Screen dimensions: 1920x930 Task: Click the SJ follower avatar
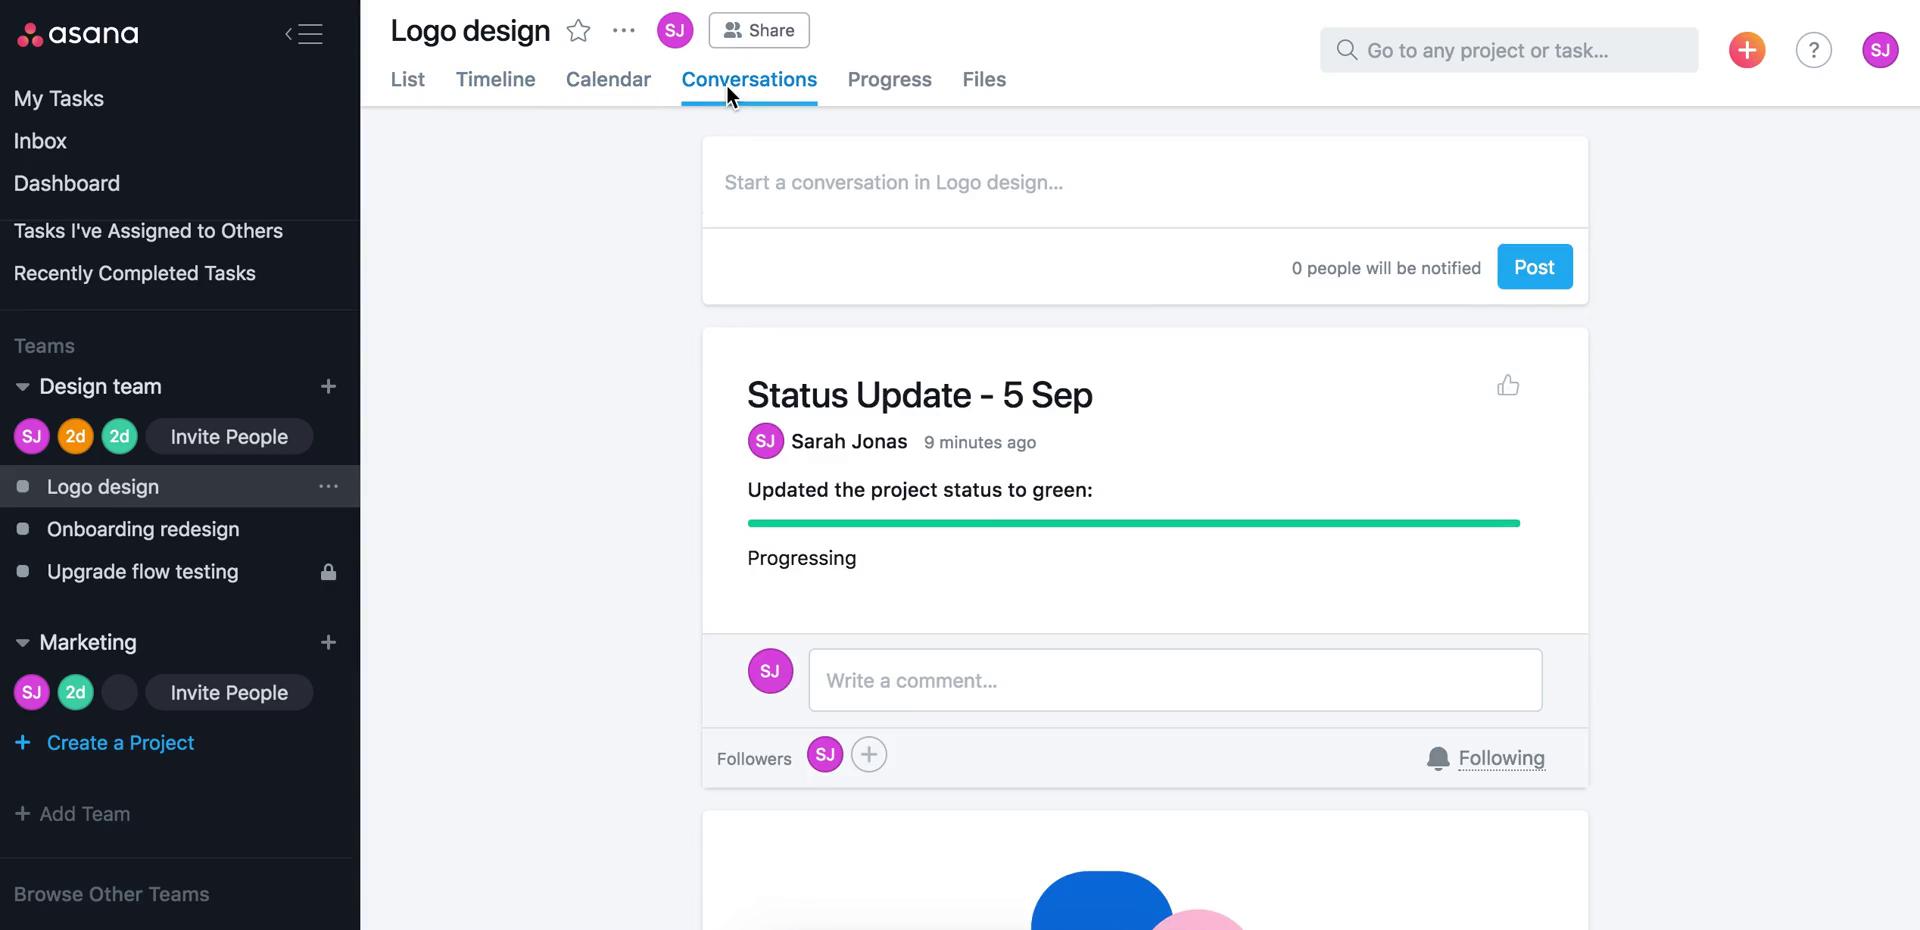pos(825,755)
